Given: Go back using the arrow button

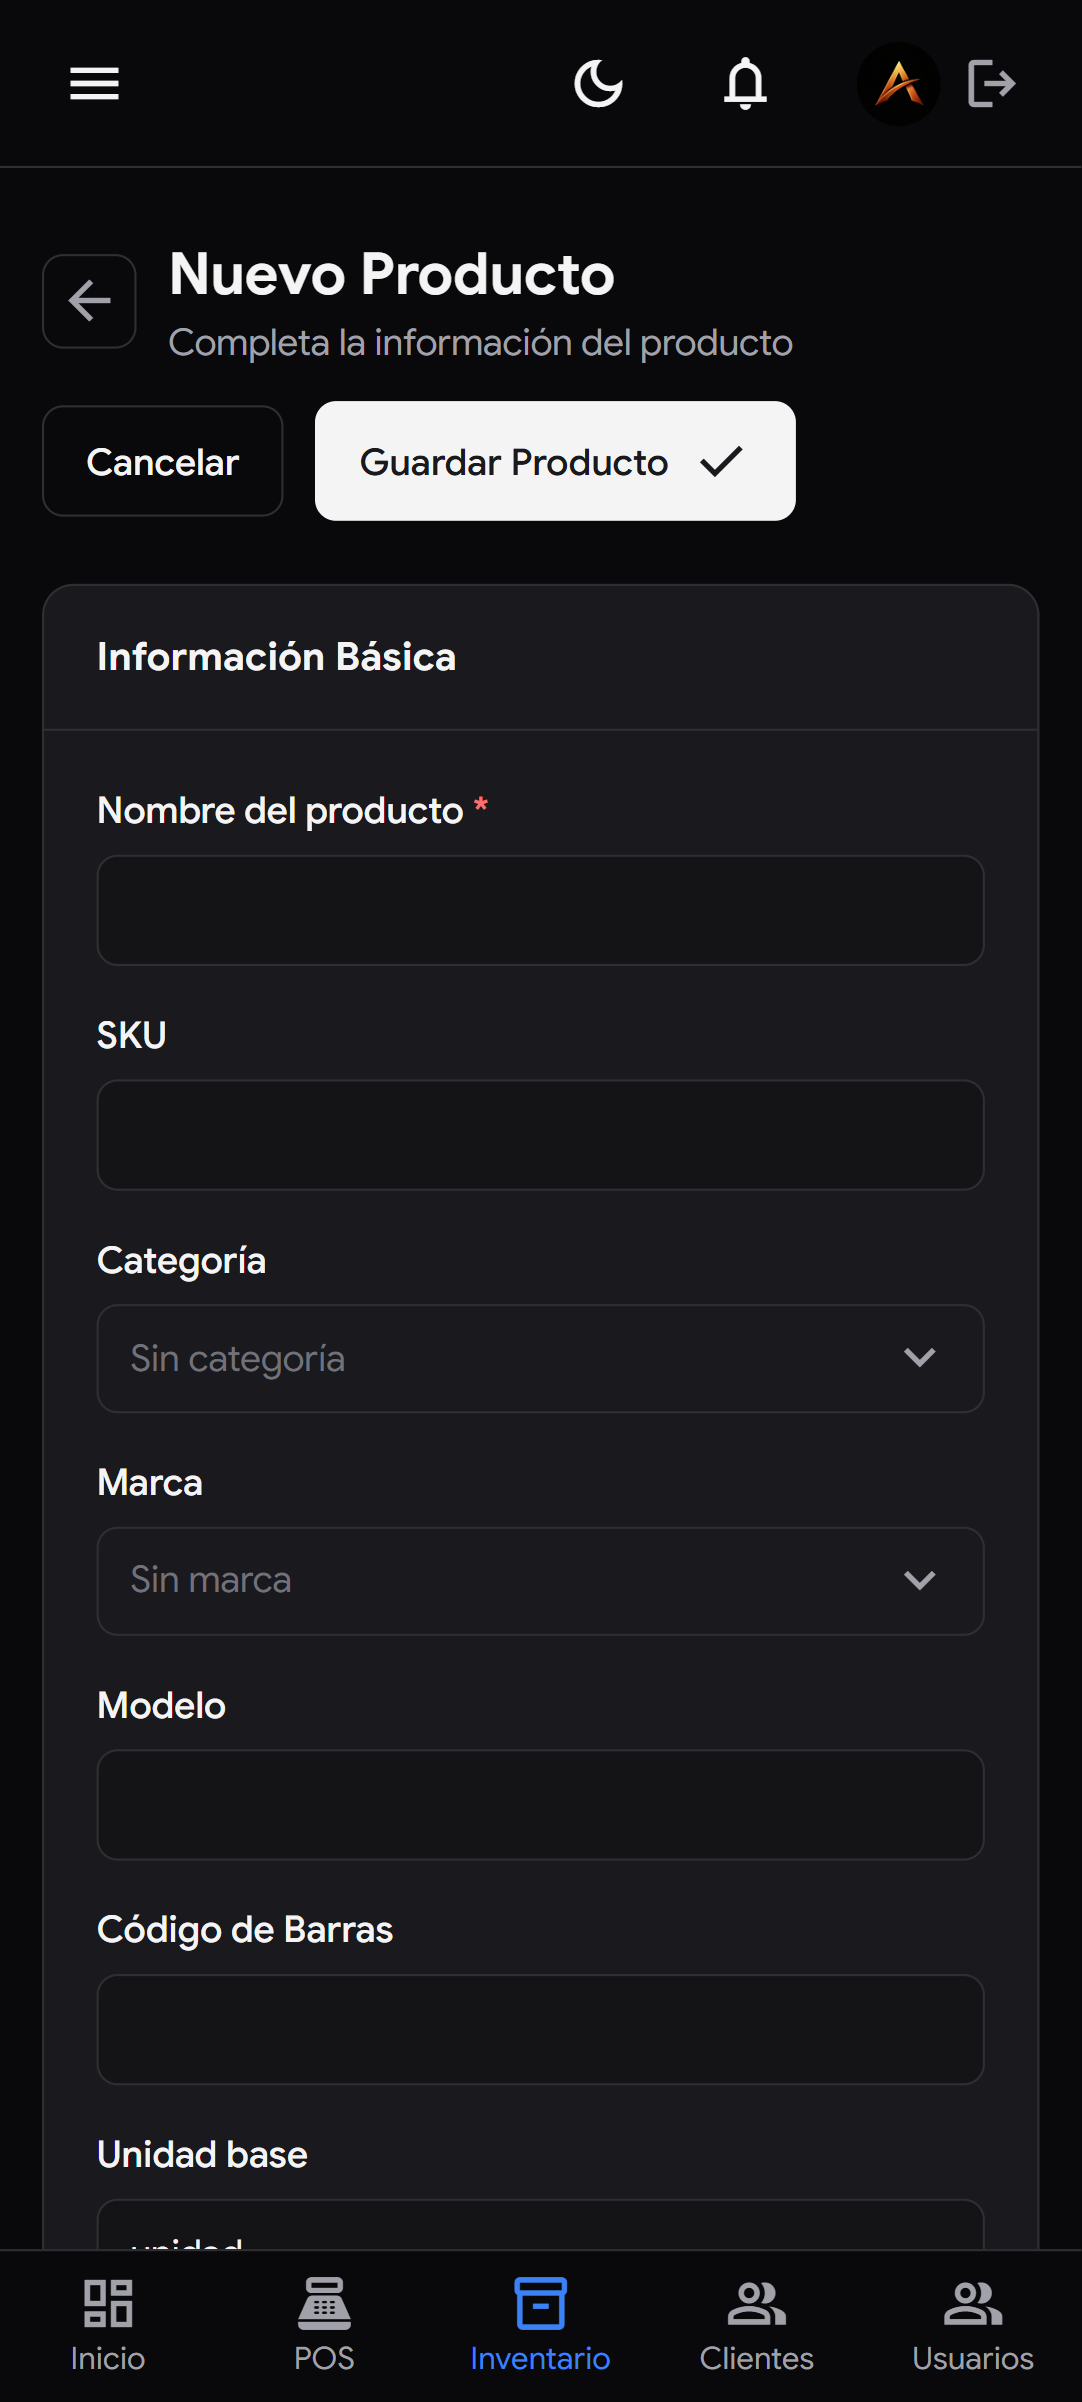Looking at the screenshot, I should [89, 301].
